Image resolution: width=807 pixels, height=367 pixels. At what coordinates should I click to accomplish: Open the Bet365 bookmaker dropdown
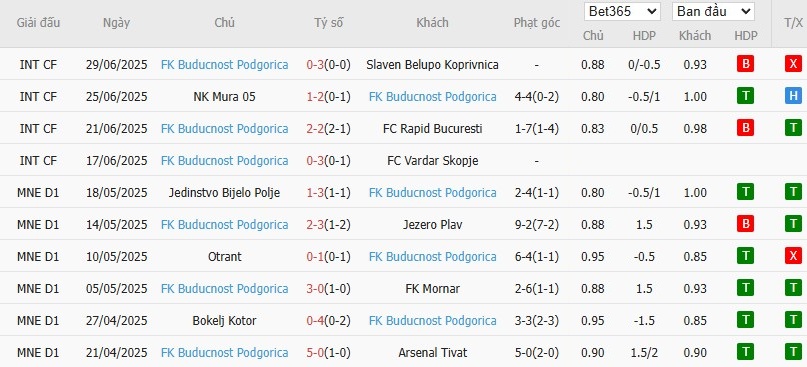(x=622, y=11)
